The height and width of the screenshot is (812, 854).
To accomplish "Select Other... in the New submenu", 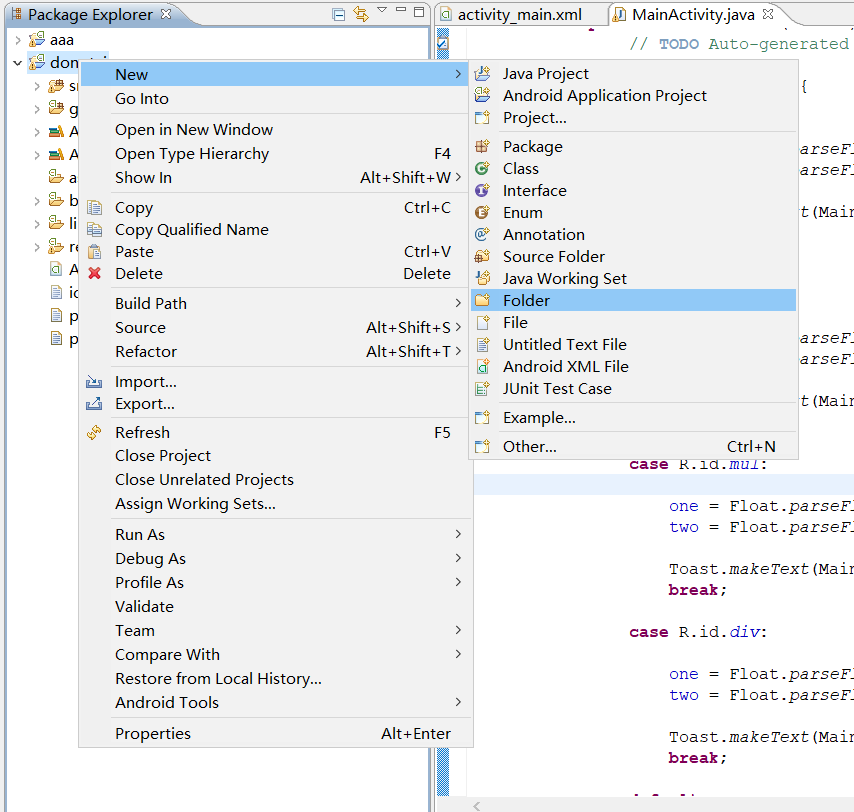I will point(633,447).
